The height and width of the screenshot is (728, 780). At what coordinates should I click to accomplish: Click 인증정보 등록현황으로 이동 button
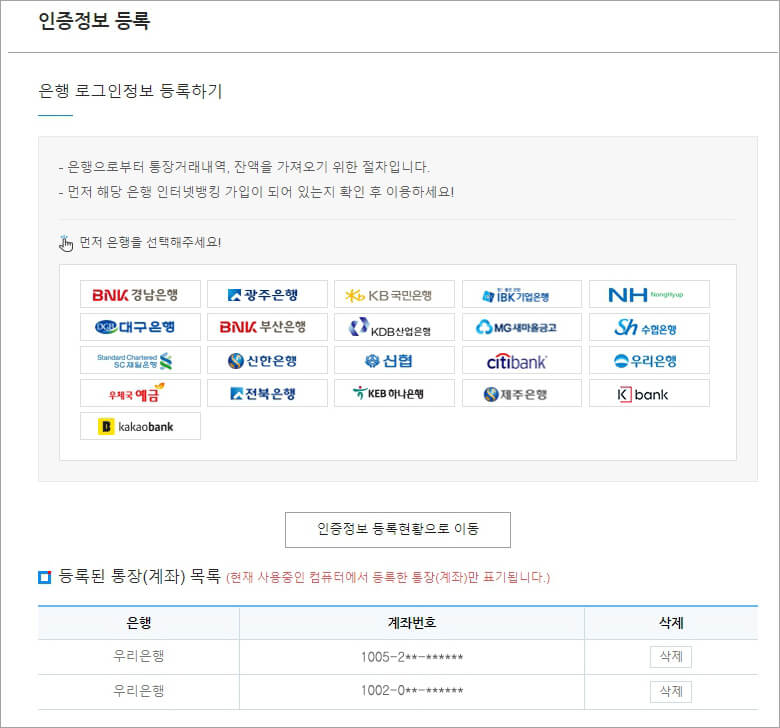(397, 529)
